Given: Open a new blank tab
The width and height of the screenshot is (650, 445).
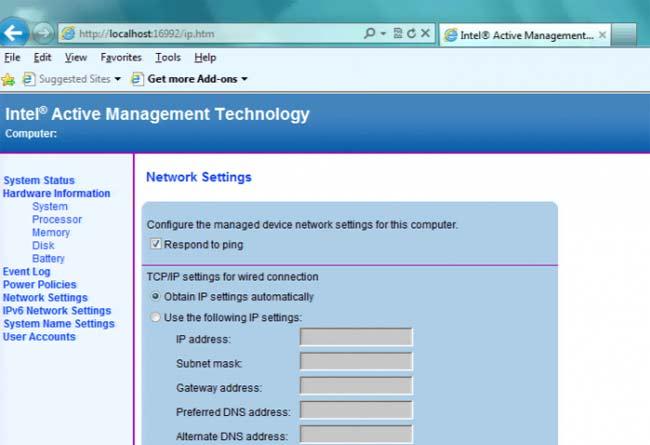Looking at the screenshot, I should (624, 35).
